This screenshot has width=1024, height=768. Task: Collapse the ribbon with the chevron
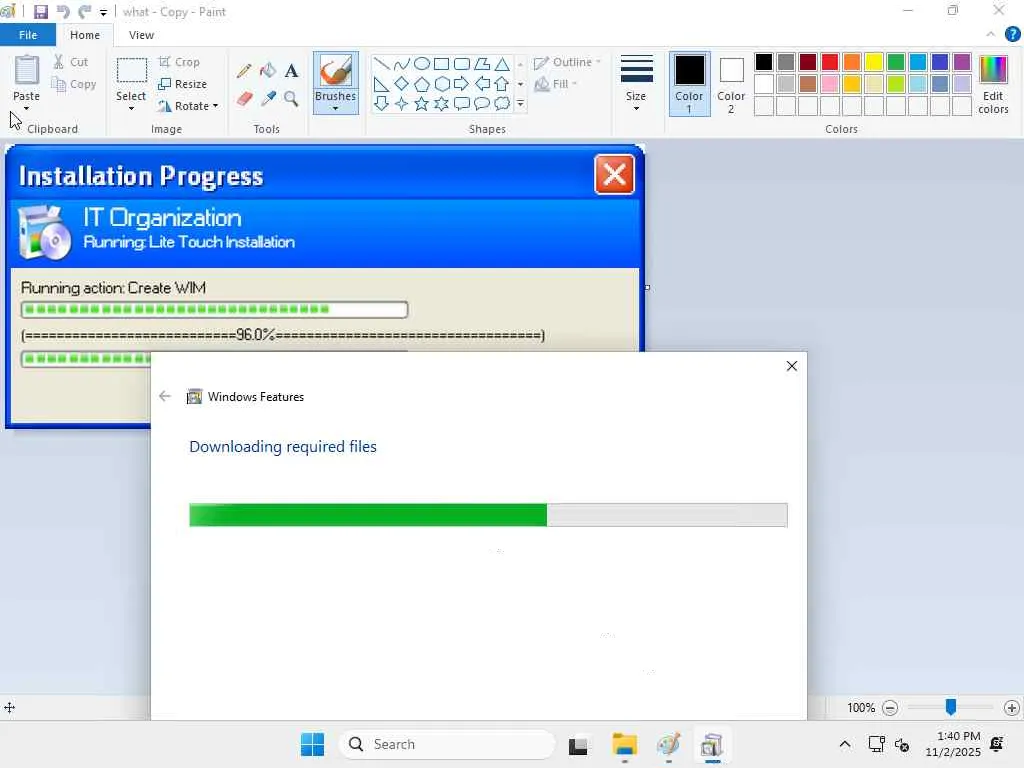click(991, 35)
